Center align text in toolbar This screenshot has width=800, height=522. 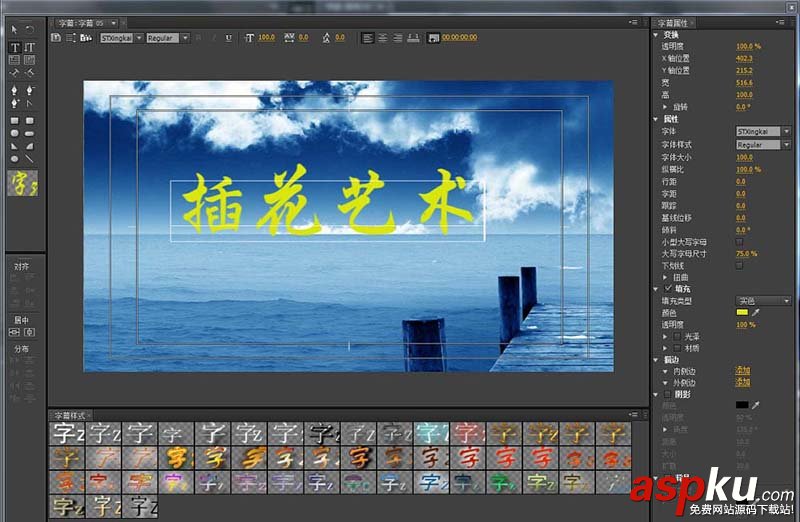(x=383, y=38)
